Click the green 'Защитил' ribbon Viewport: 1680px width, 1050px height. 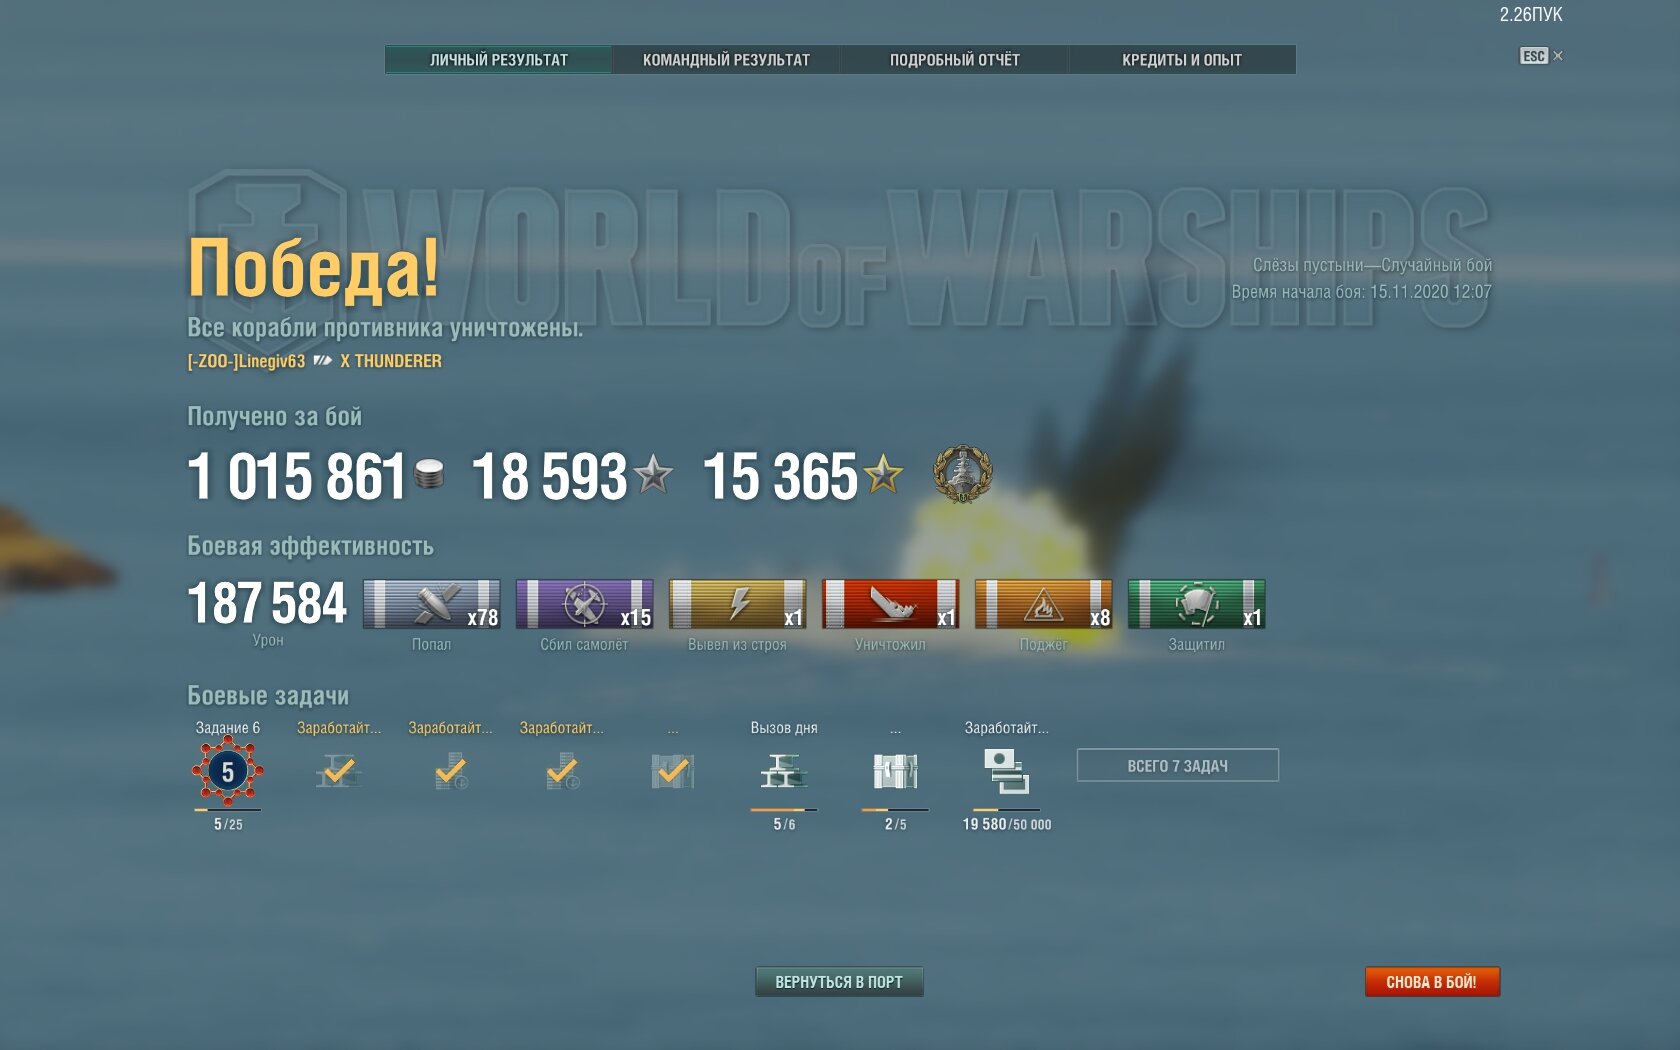pos(1196,604)
